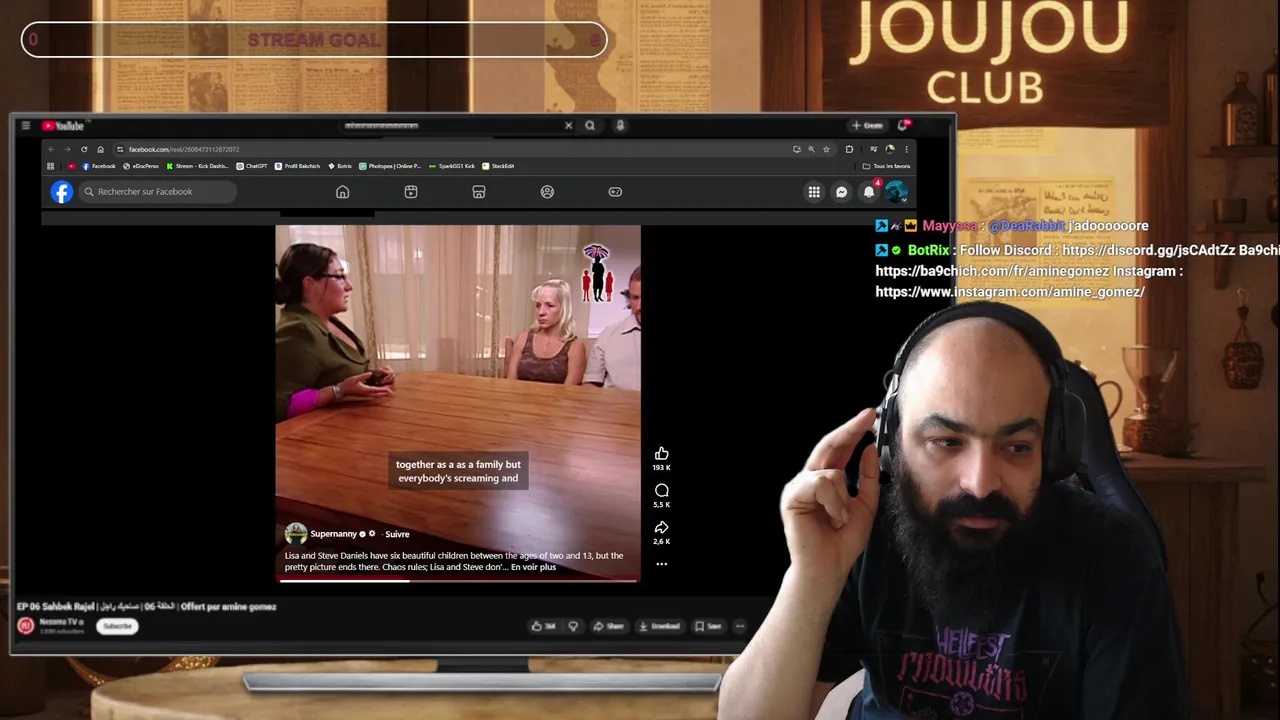Open the reel's three-dot options
Screen dimensions: 1280x720
[x=661, y=564]
